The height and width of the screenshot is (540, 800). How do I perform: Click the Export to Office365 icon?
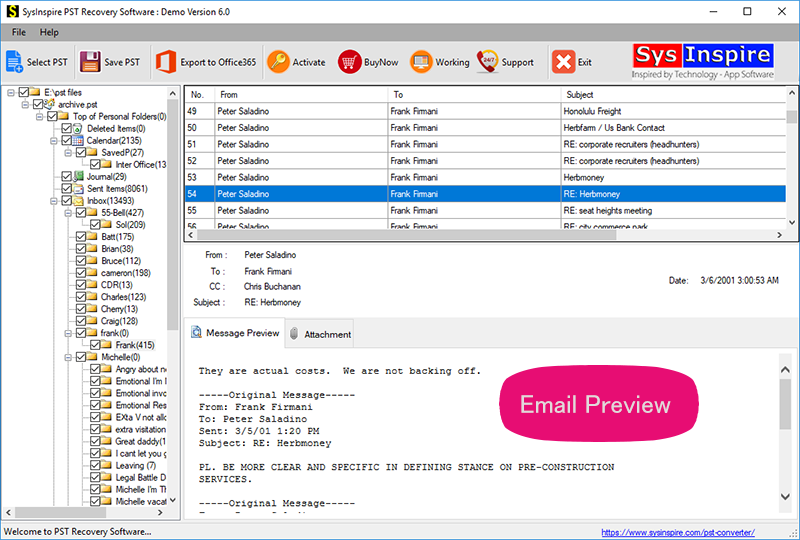166,62
